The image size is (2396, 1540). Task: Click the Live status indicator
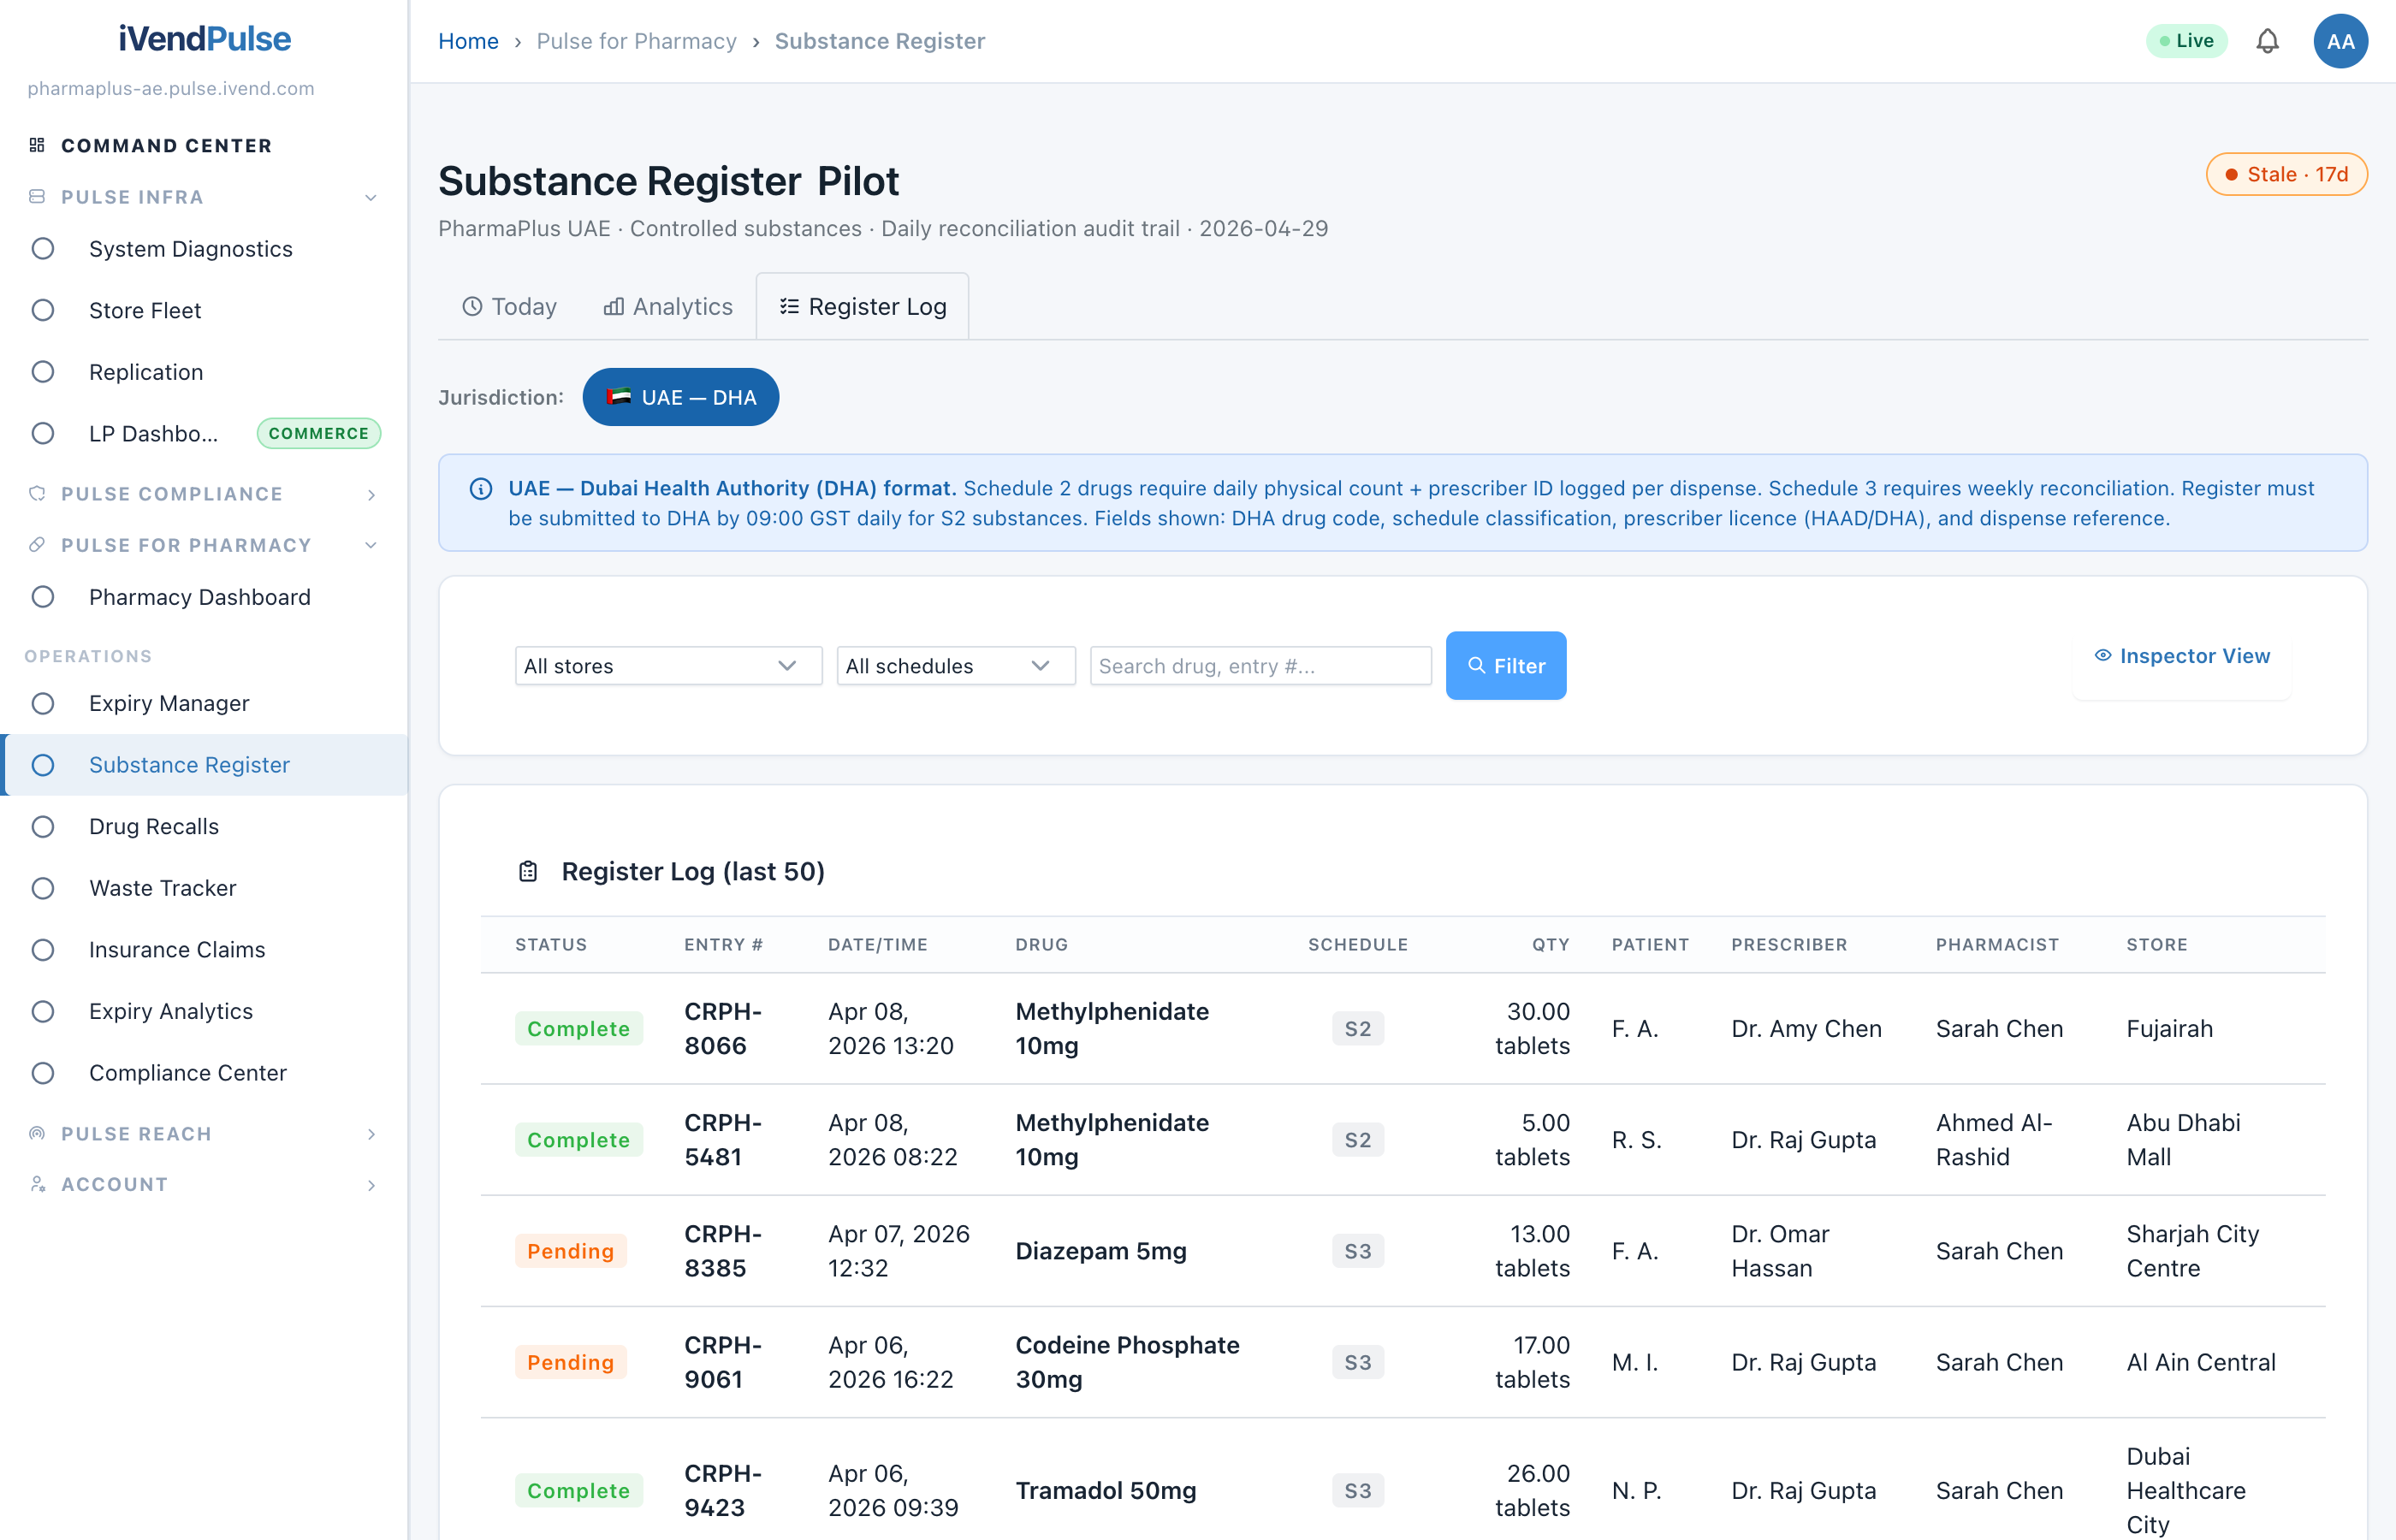click(2186, 41)
